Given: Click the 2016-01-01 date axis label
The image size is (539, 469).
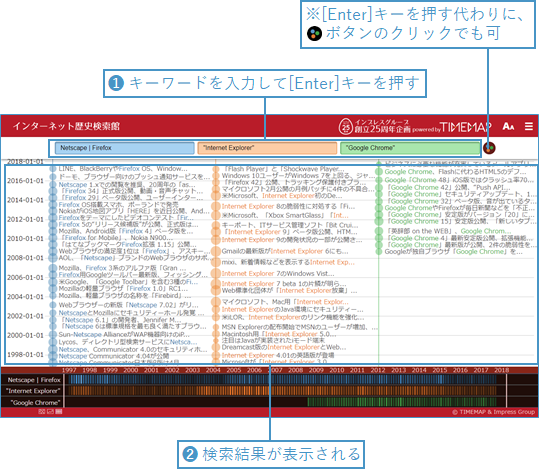Looking at the screenshot, I should coord(25,181).
